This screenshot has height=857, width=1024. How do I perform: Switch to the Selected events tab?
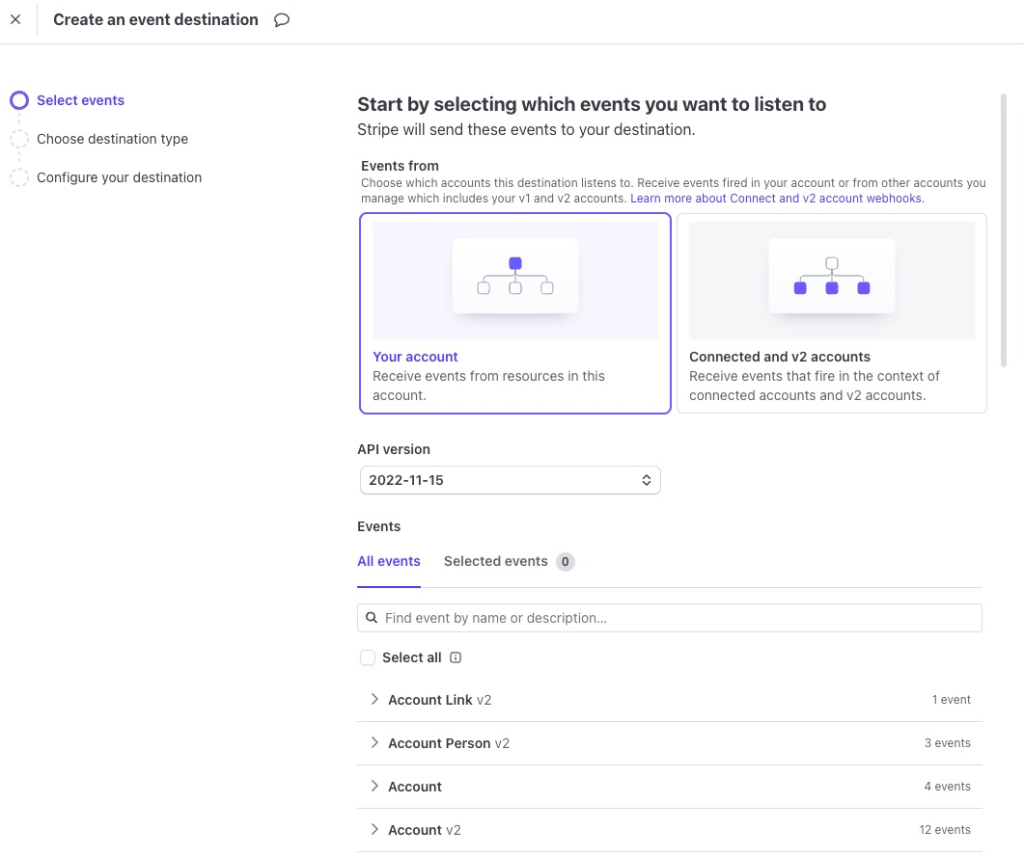pyautogui.click(x=496, y=561)
